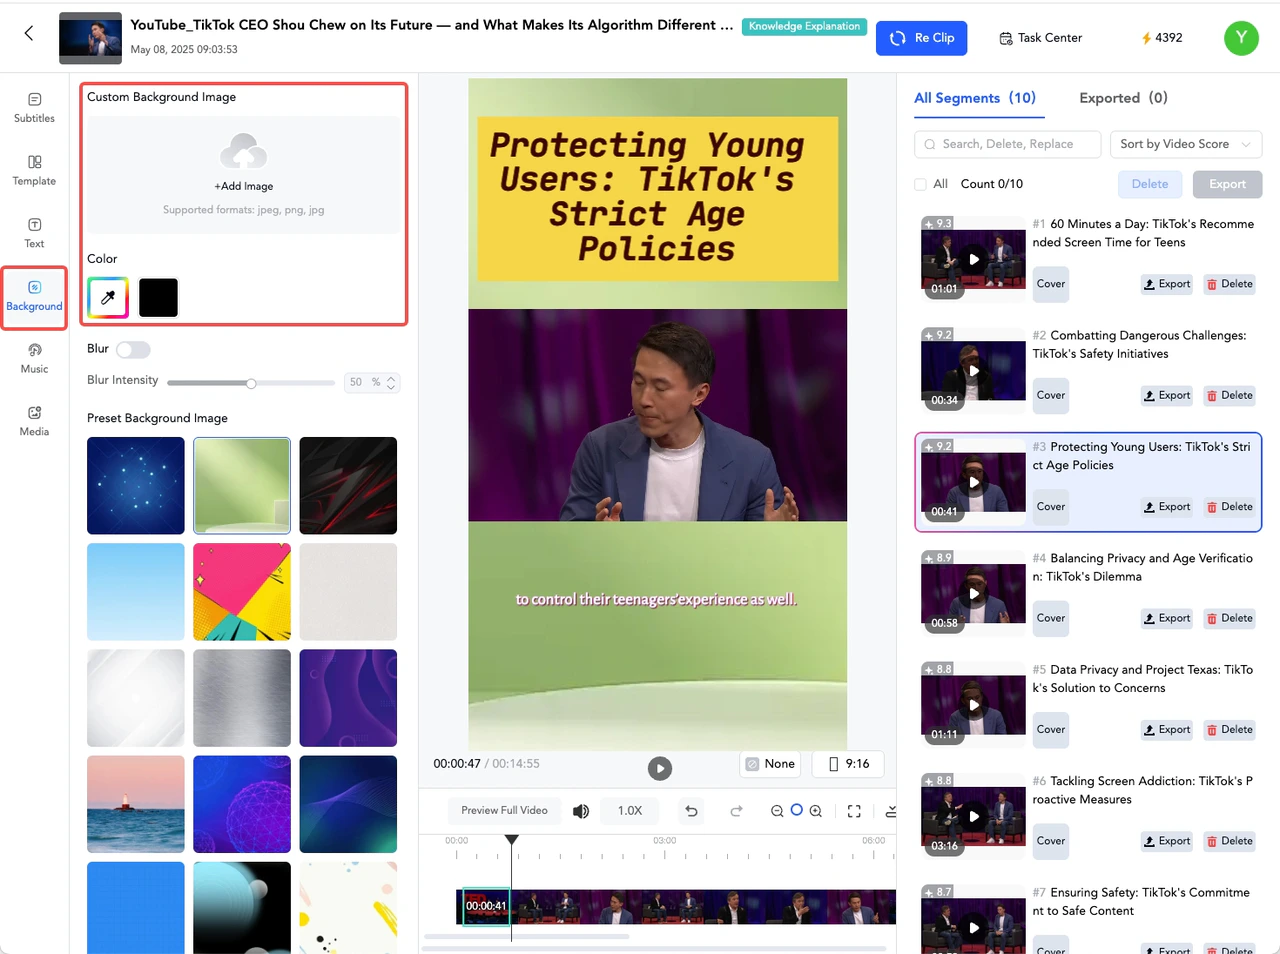Click the bulk Export button

point(1227,184)
